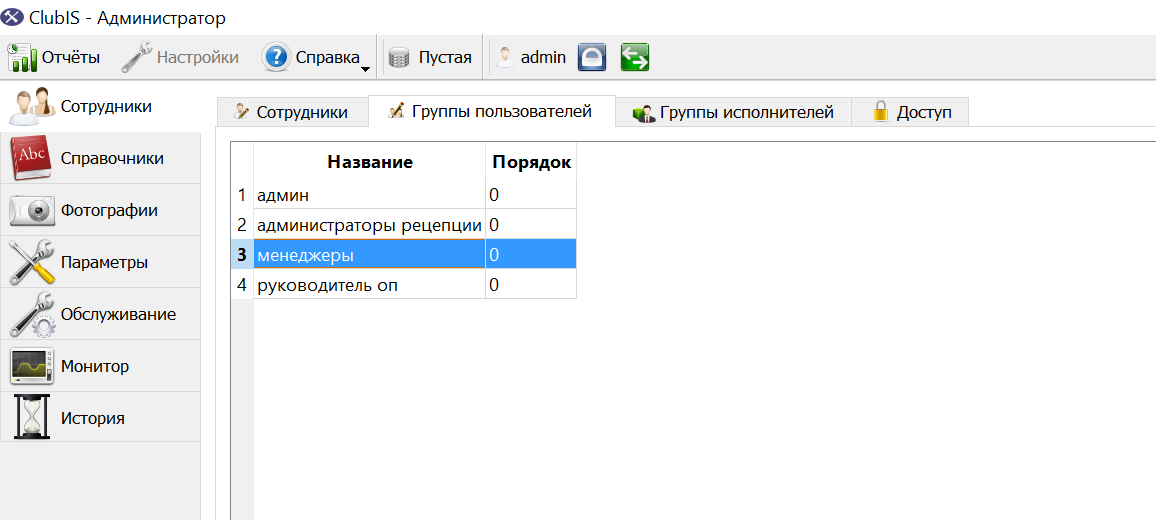Click row header number 3
The image size is (1156, 520).
coord(242,254)
